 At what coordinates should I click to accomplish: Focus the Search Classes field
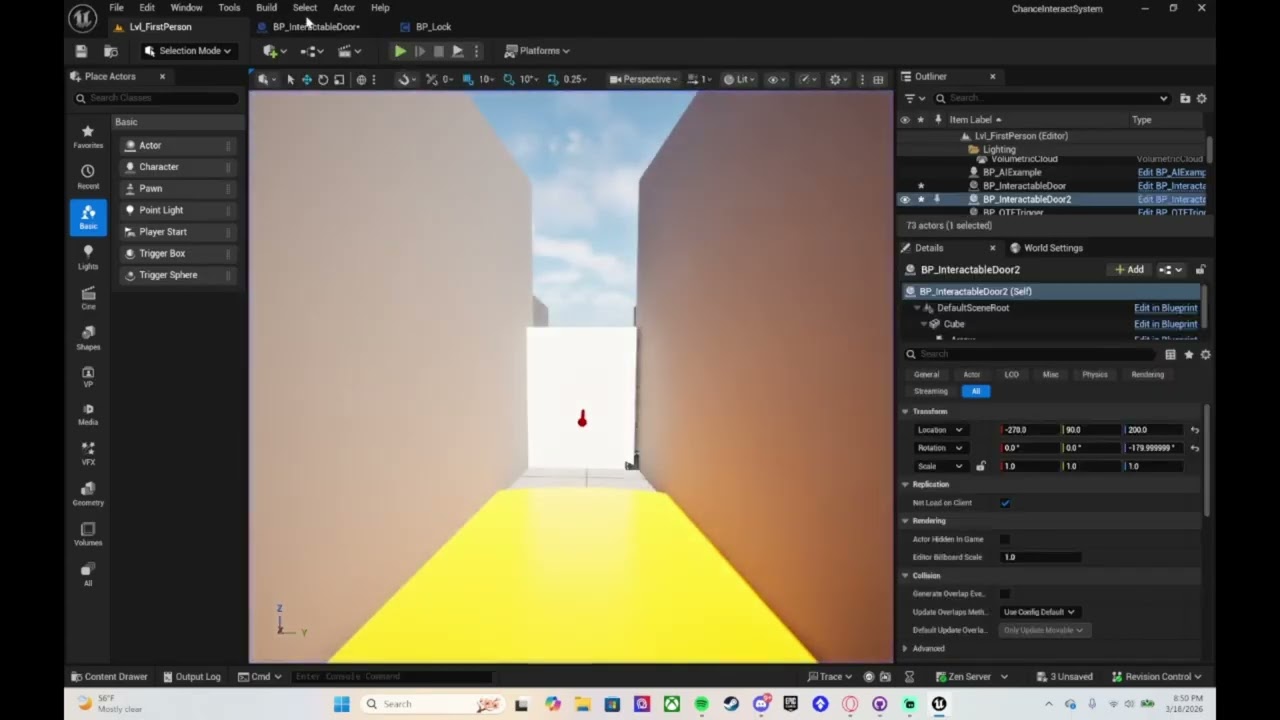point(157,98)
